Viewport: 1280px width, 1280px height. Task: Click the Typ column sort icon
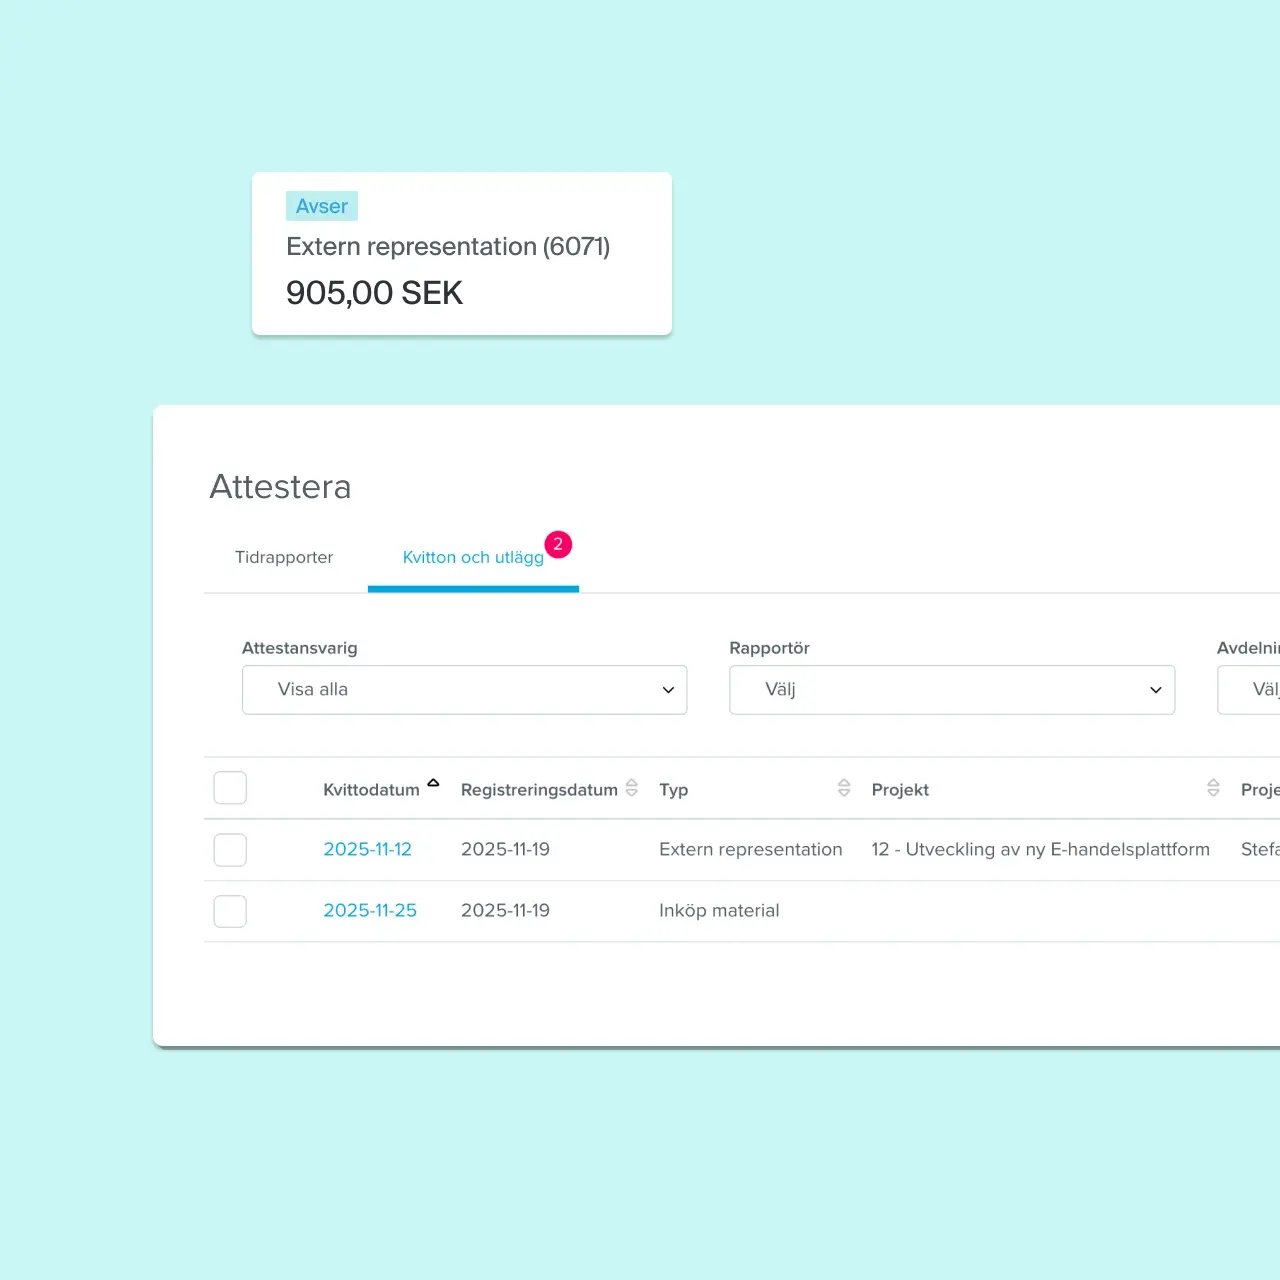[x=844, y=788]
